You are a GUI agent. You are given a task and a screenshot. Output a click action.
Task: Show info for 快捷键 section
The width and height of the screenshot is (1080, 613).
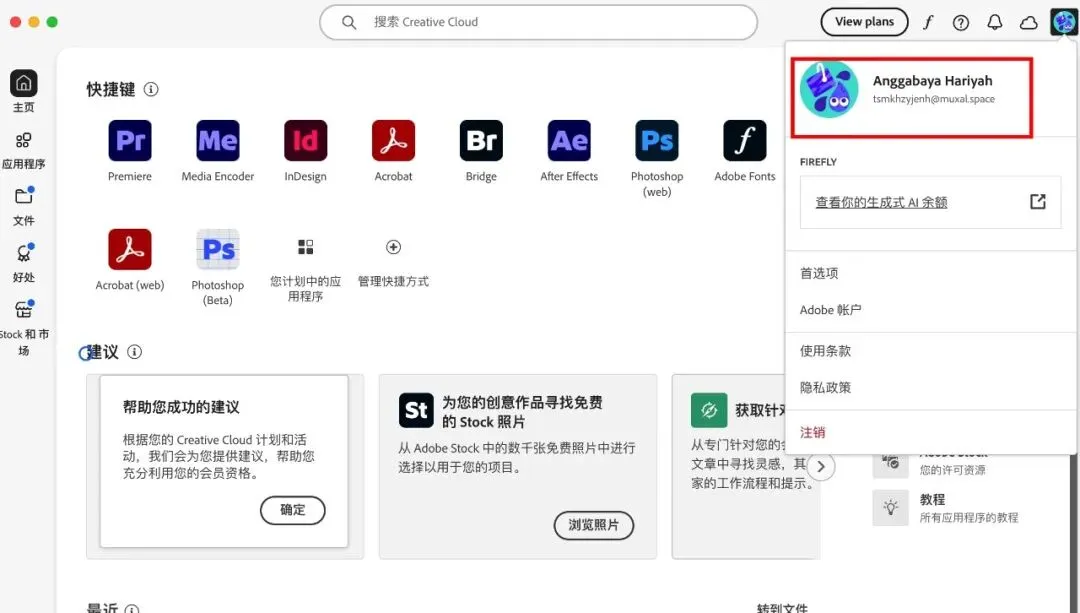[x=151, y=90]
